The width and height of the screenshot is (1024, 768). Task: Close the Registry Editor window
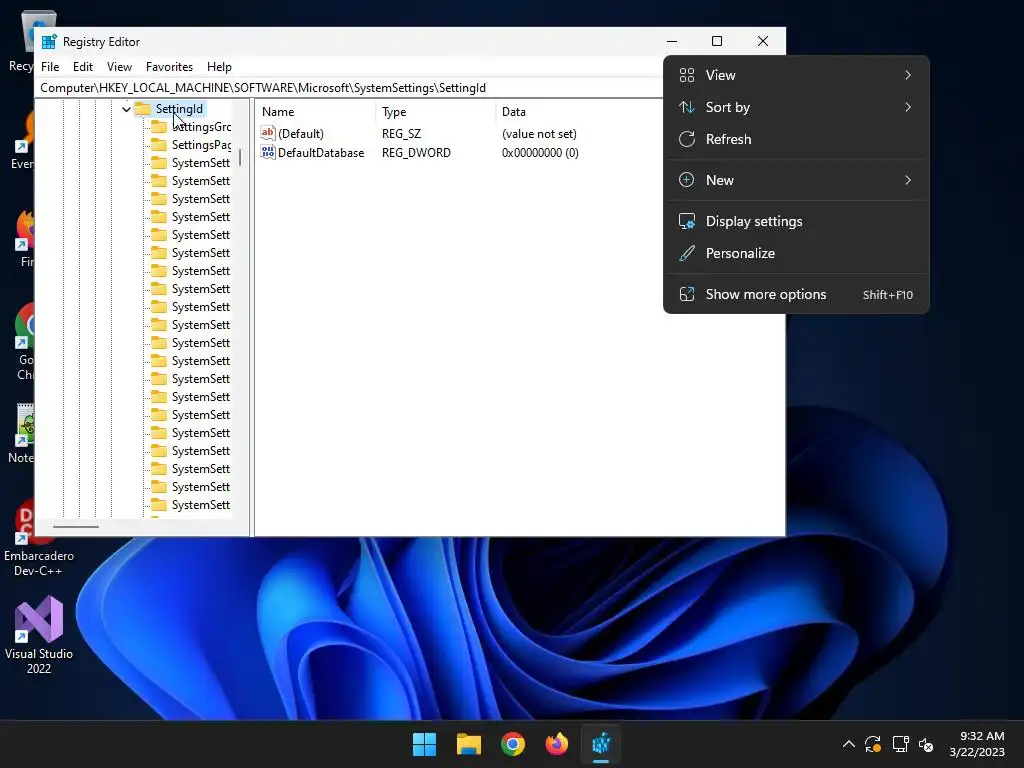tap(763, 41)
